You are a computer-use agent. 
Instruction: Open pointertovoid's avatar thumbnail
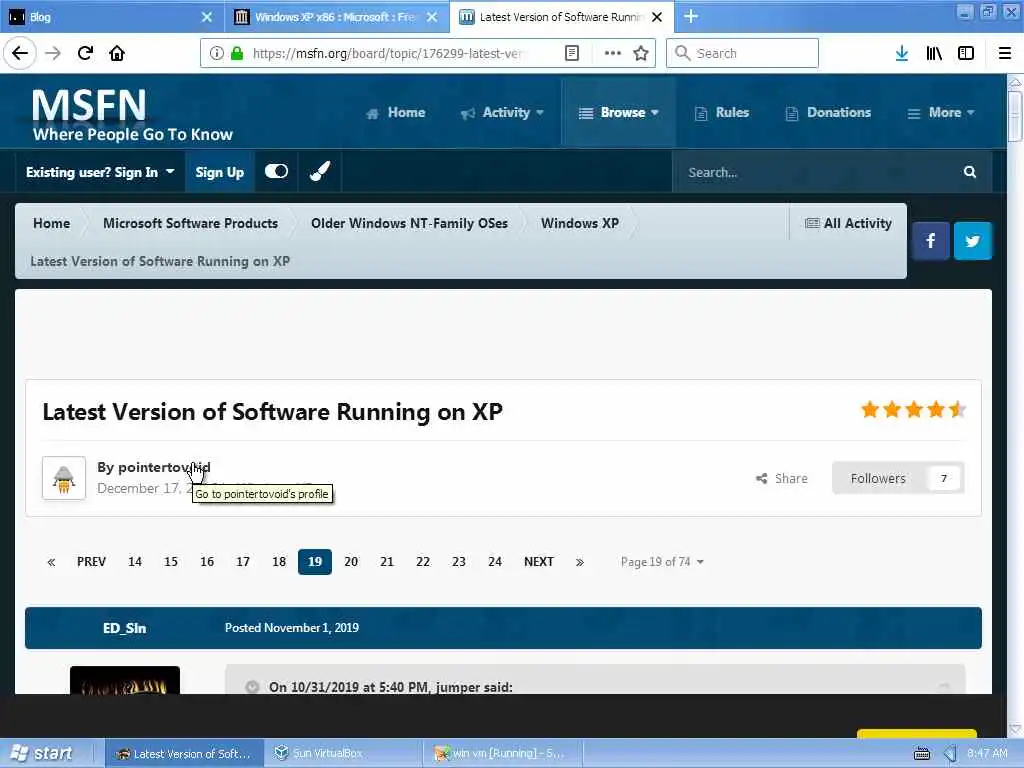pyautogui.click(x=64, y=478)
